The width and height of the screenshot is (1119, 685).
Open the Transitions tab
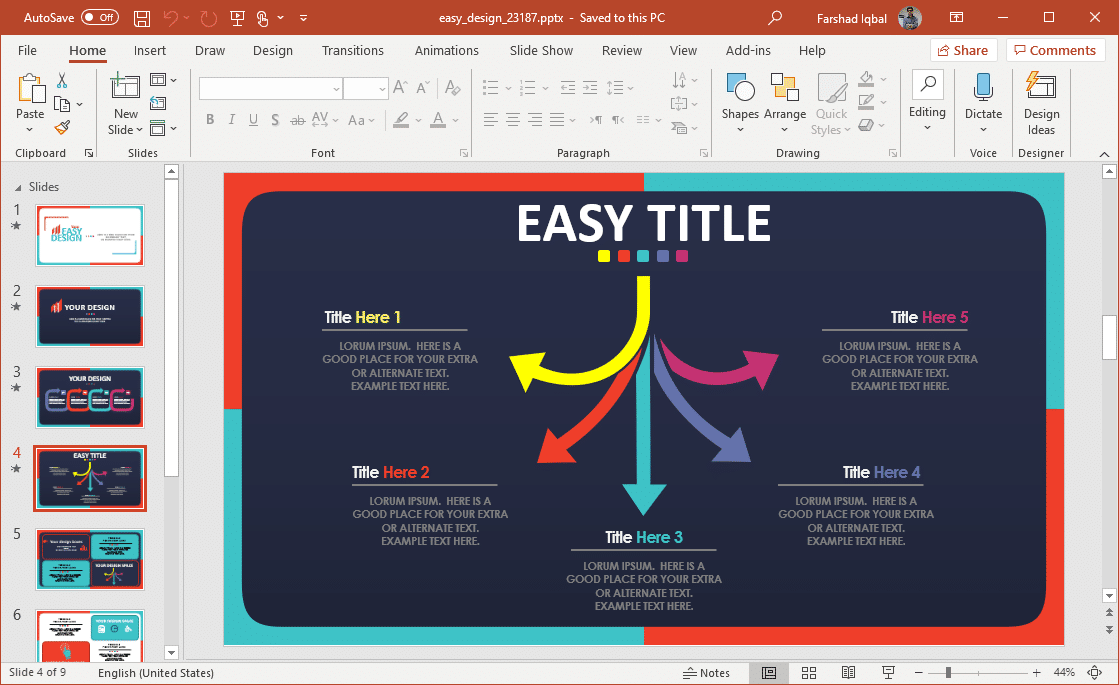point(352,50)
